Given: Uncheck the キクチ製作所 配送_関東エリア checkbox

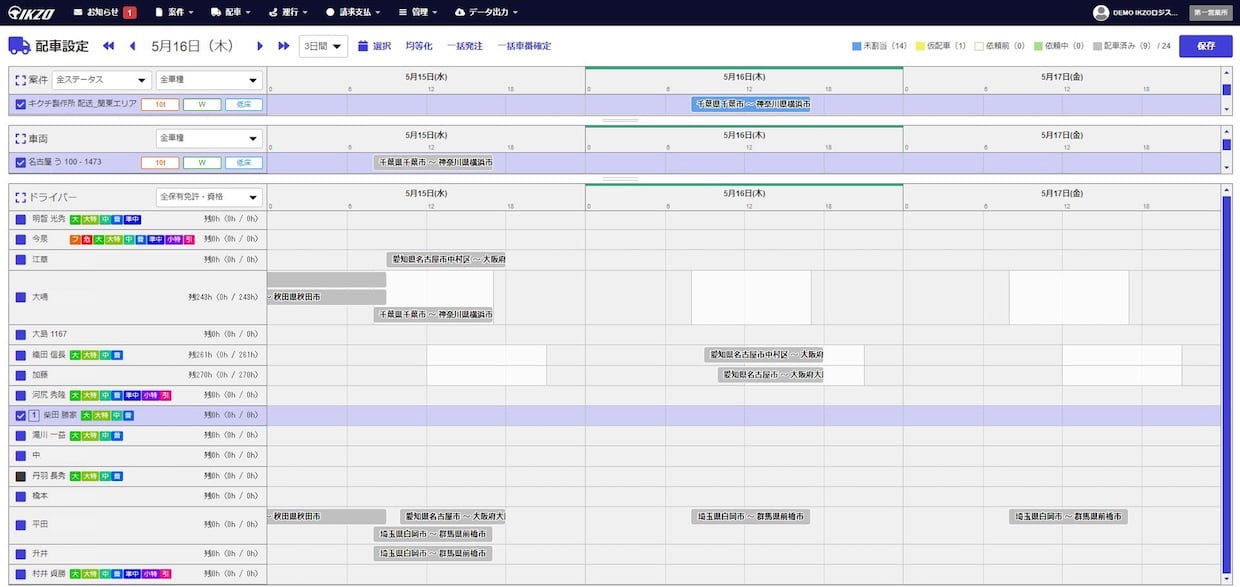Looking at the screenshot, I should tap(21, 104).
